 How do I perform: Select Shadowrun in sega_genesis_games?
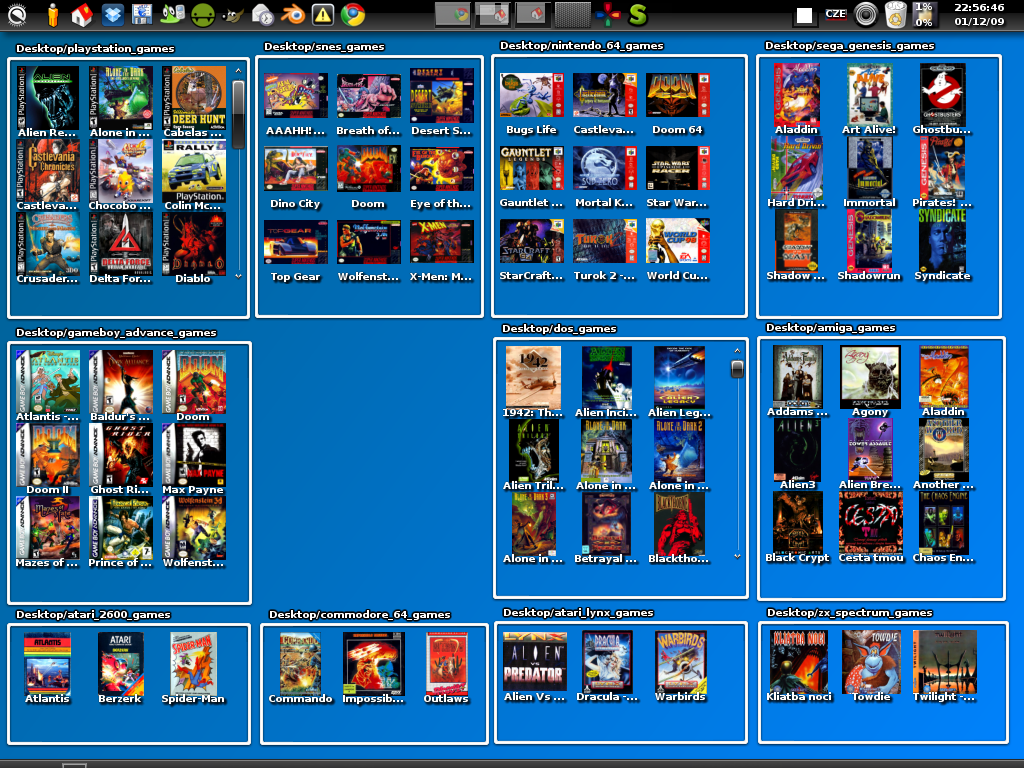click(x=869, y=245)
